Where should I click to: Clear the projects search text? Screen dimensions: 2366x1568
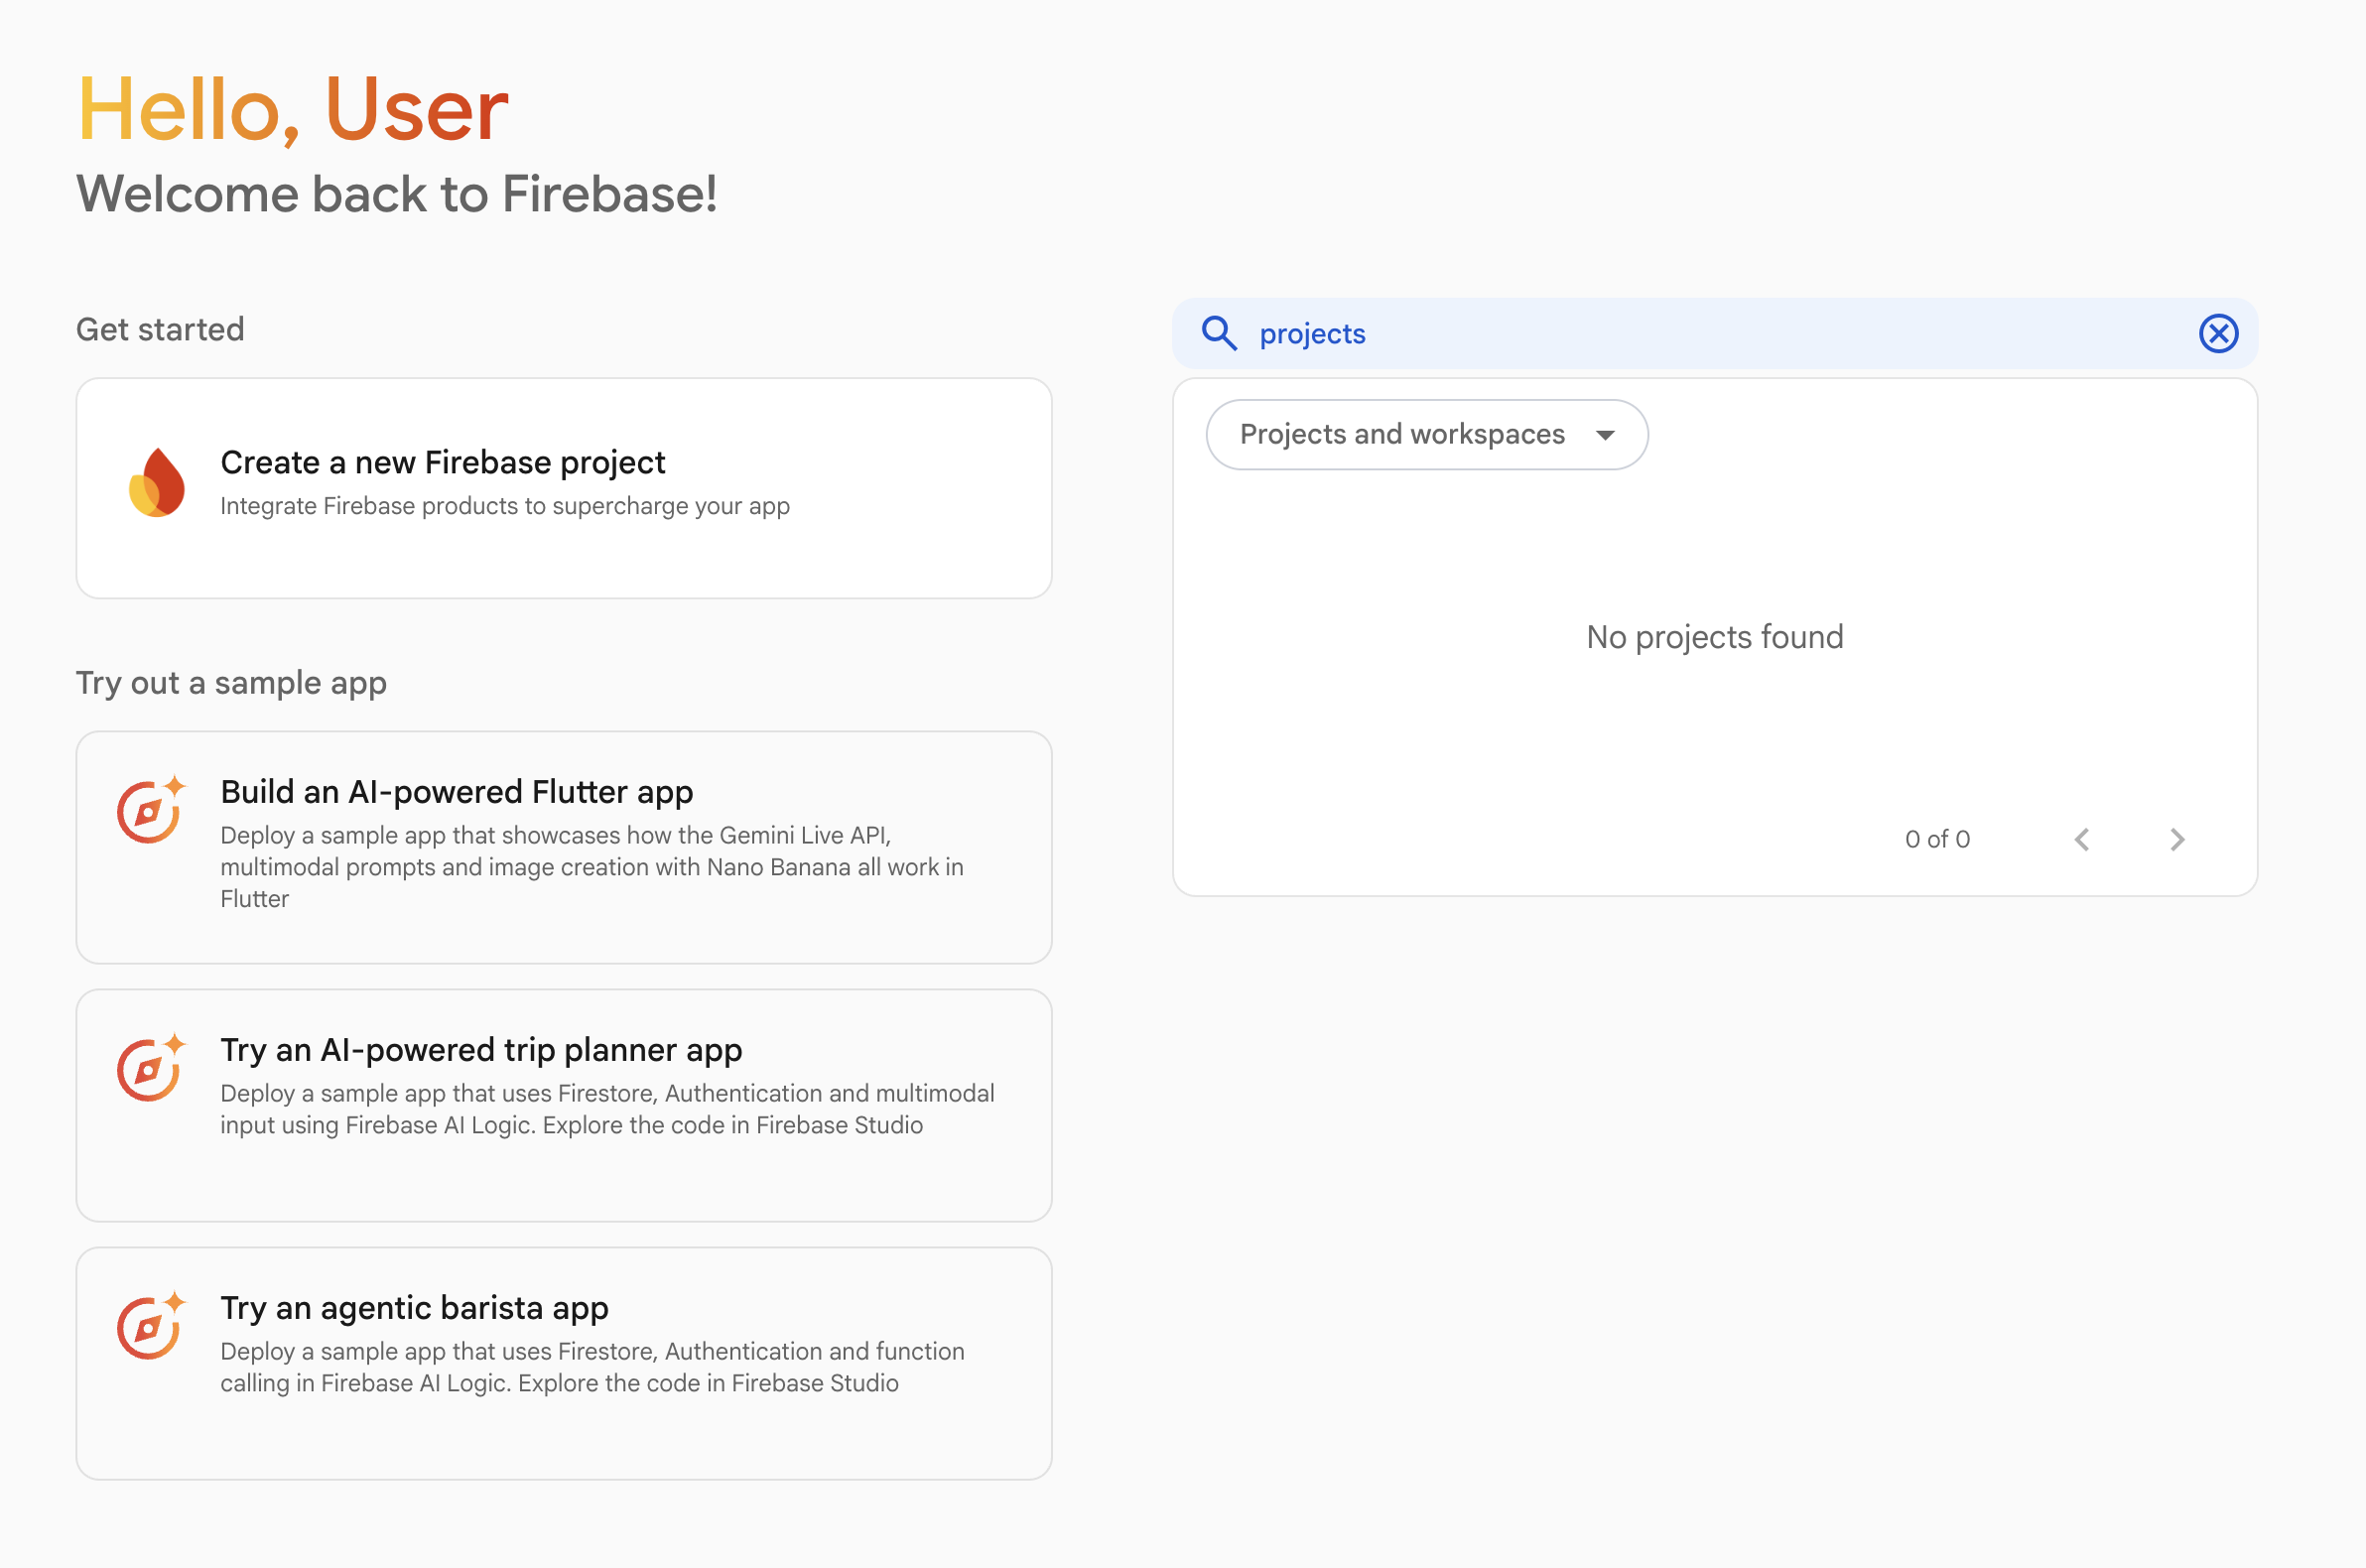click(x=2218, y=333)
